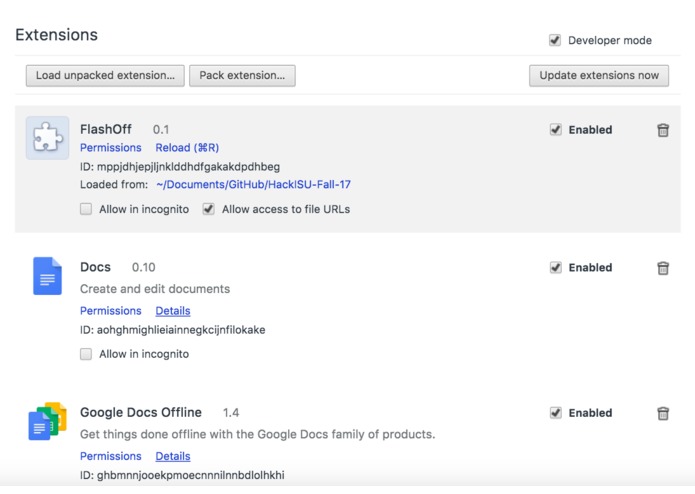Click the Docs extension name text
Screen dimensions: 695x494
click(95, 267)
